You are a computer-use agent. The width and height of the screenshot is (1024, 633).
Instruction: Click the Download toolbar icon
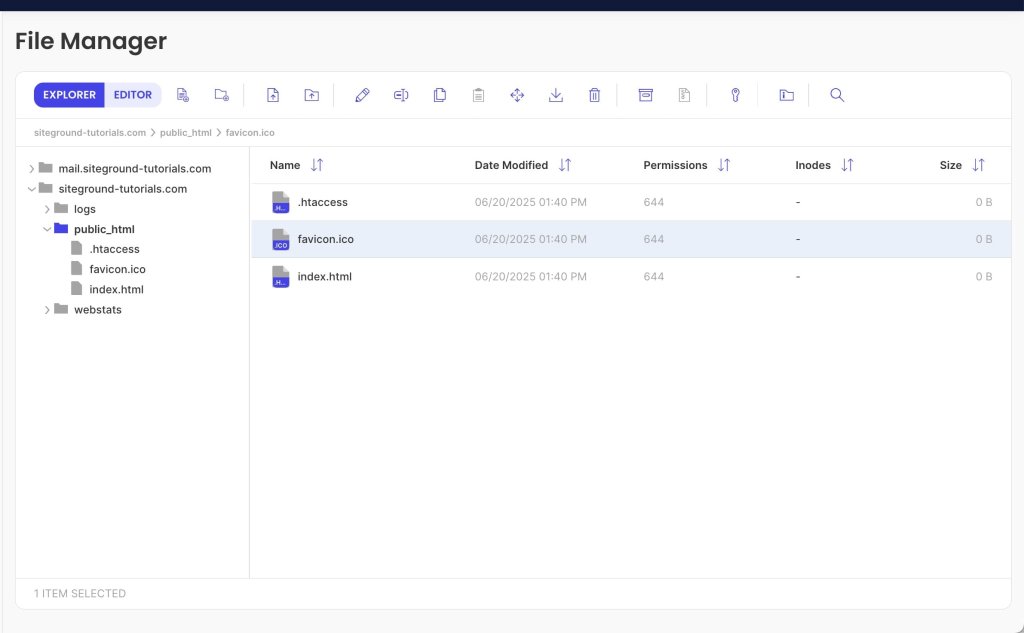click(556, 95)
